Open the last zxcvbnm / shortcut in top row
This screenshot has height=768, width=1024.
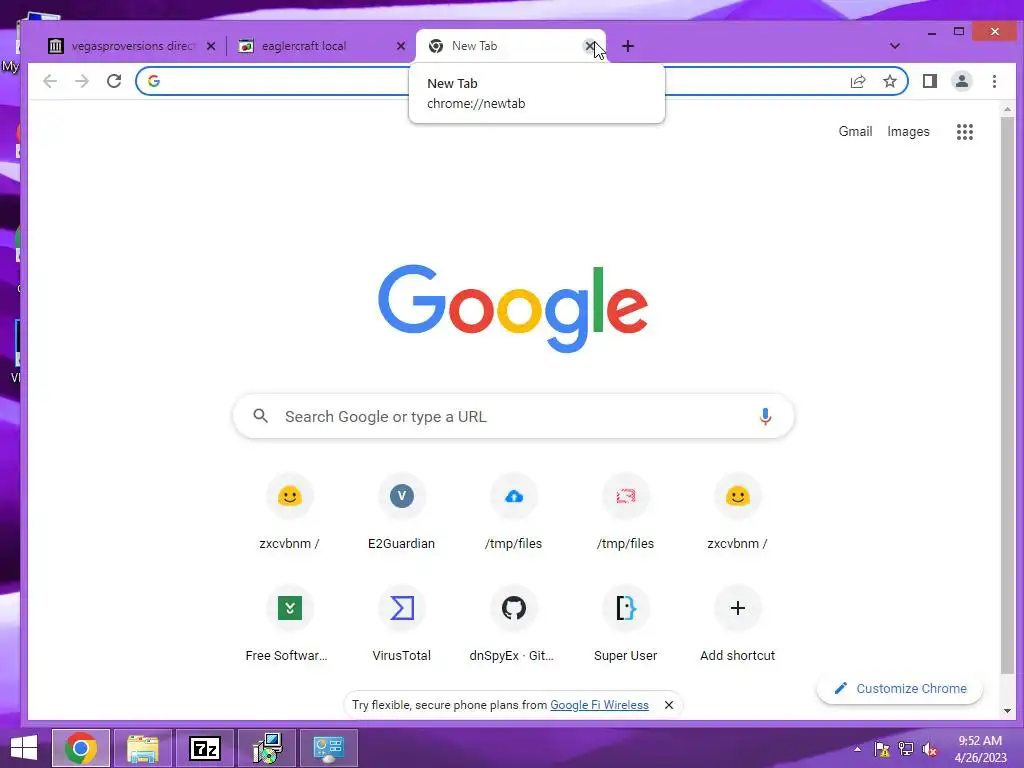[x=737, y=514]
